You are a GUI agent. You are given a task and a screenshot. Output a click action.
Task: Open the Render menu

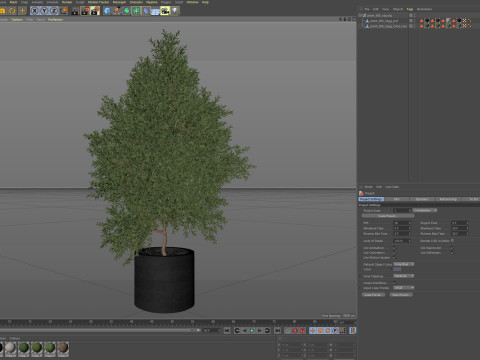[x=67, y=2]
